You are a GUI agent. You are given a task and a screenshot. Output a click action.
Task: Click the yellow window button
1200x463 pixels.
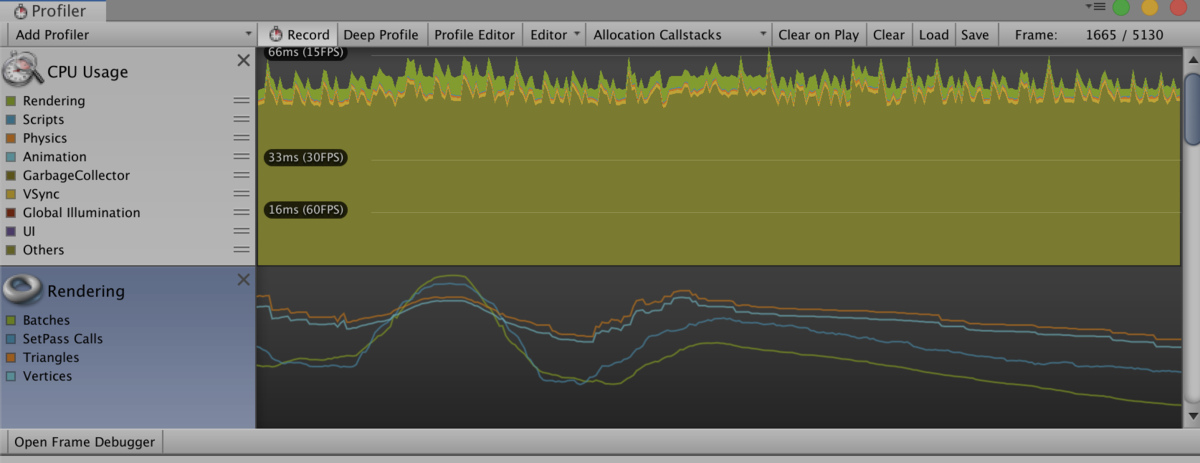[x=1150, y=8]
